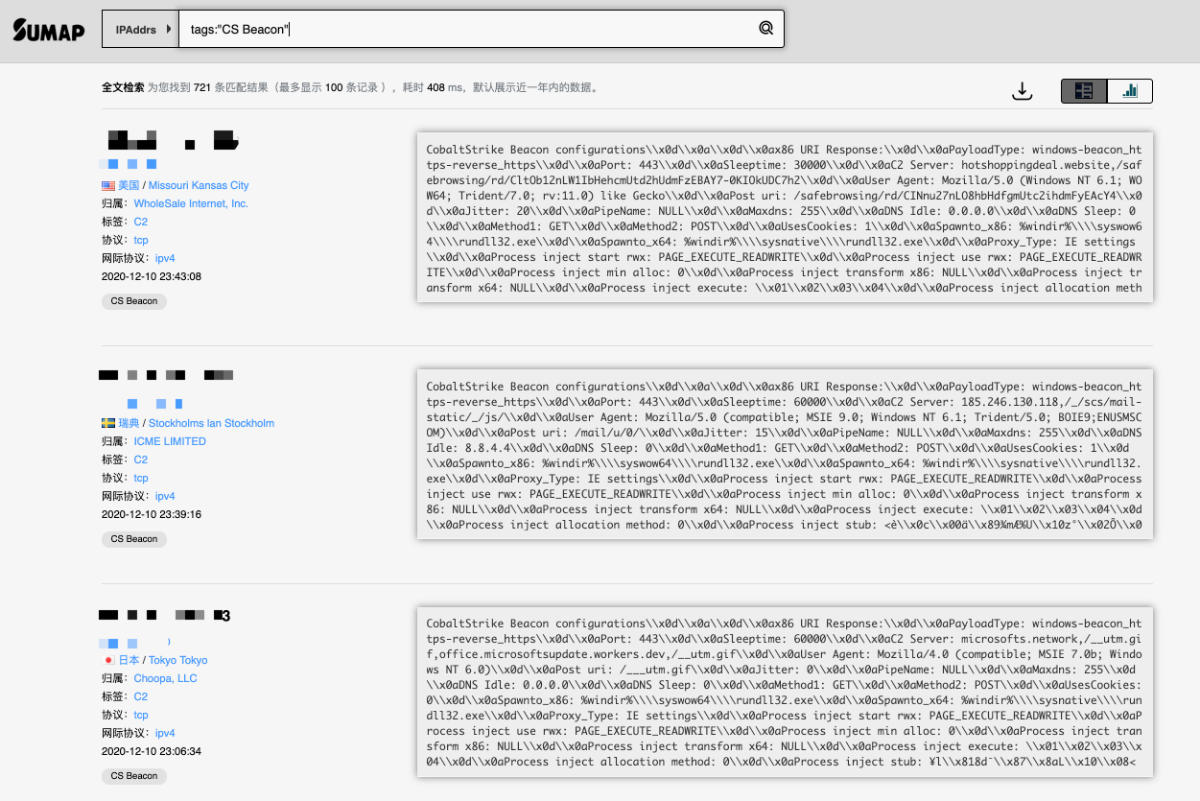This screenshot has height=801, width=1200.
Task: Click the C2 tag in Tokyo result
Action: (x=141, y=697)
